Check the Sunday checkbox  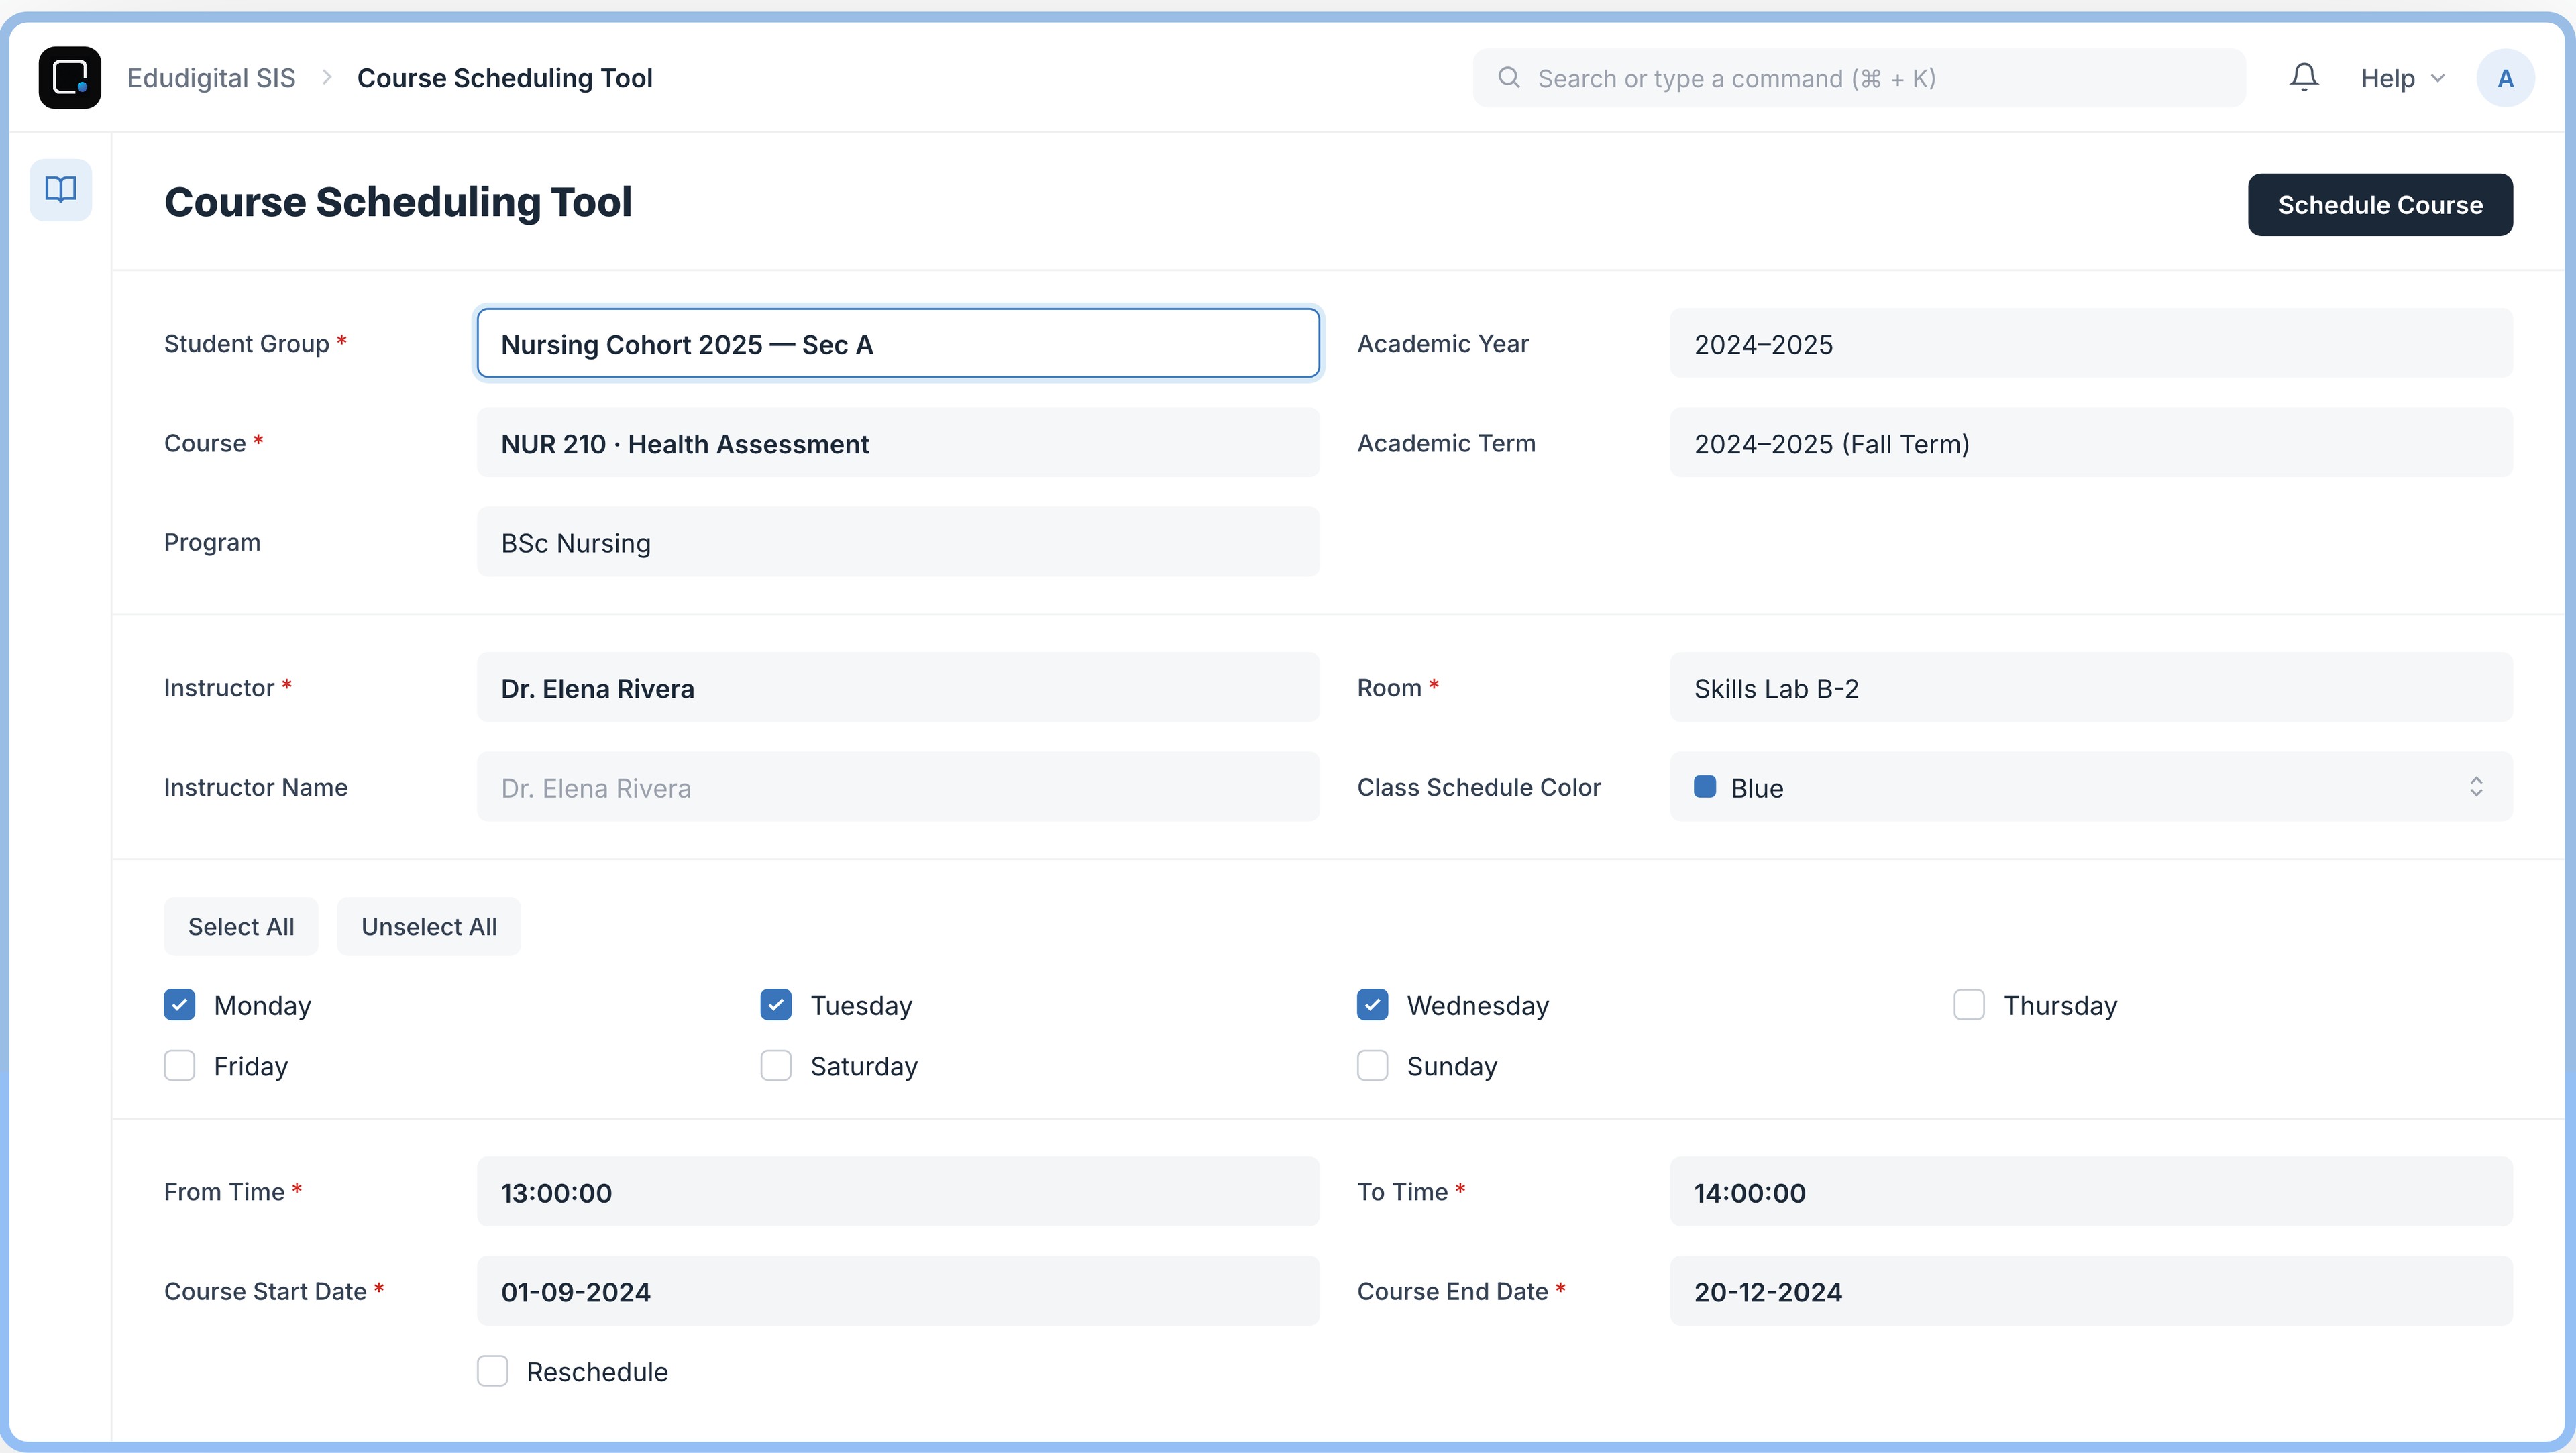point(1373,1066)
